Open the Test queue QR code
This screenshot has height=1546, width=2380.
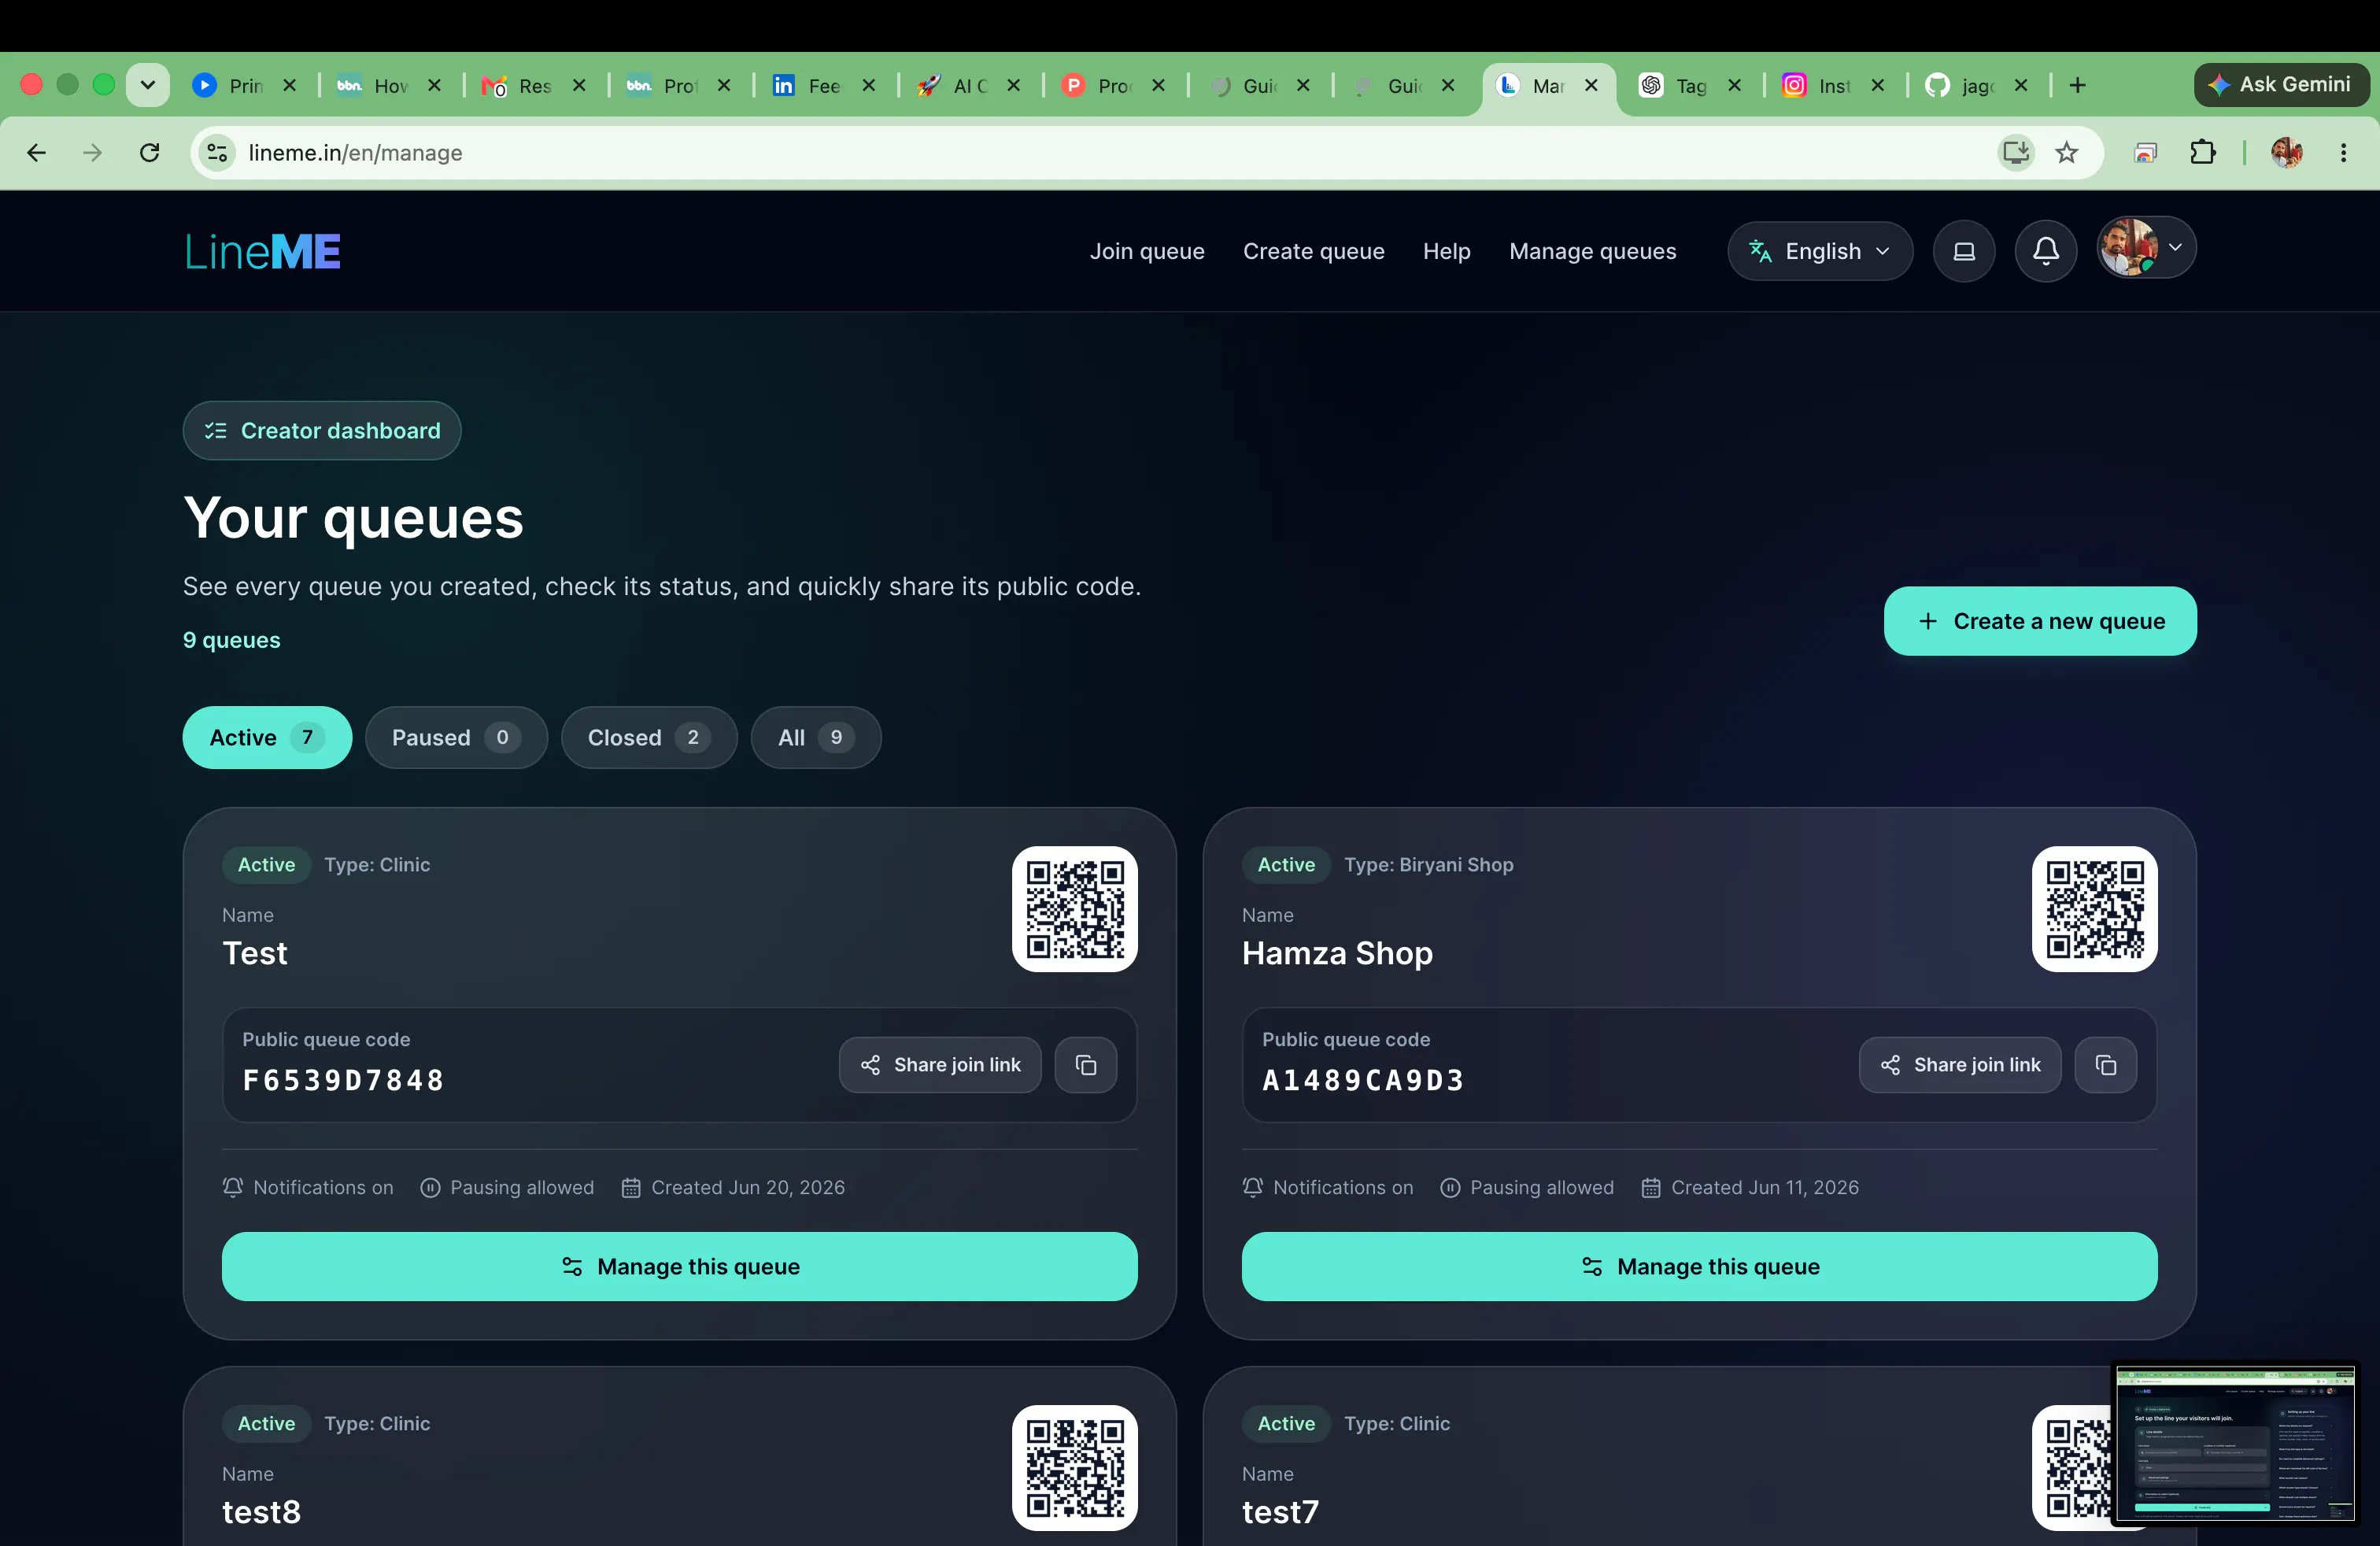1075,909
